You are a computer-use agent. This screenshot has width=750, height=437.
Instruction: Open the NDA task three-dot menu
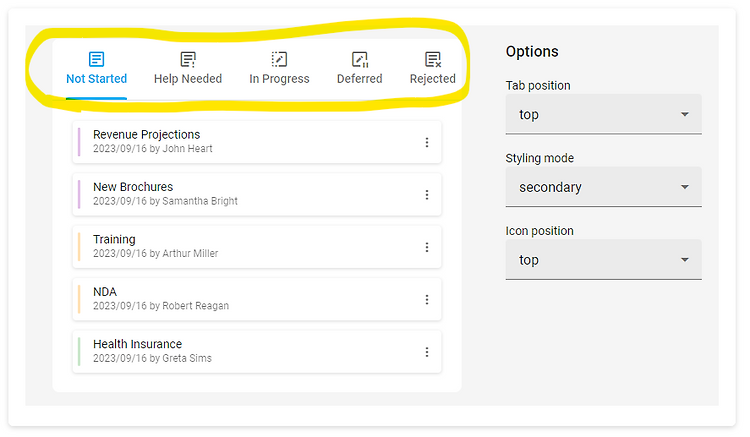pos(427,300)
